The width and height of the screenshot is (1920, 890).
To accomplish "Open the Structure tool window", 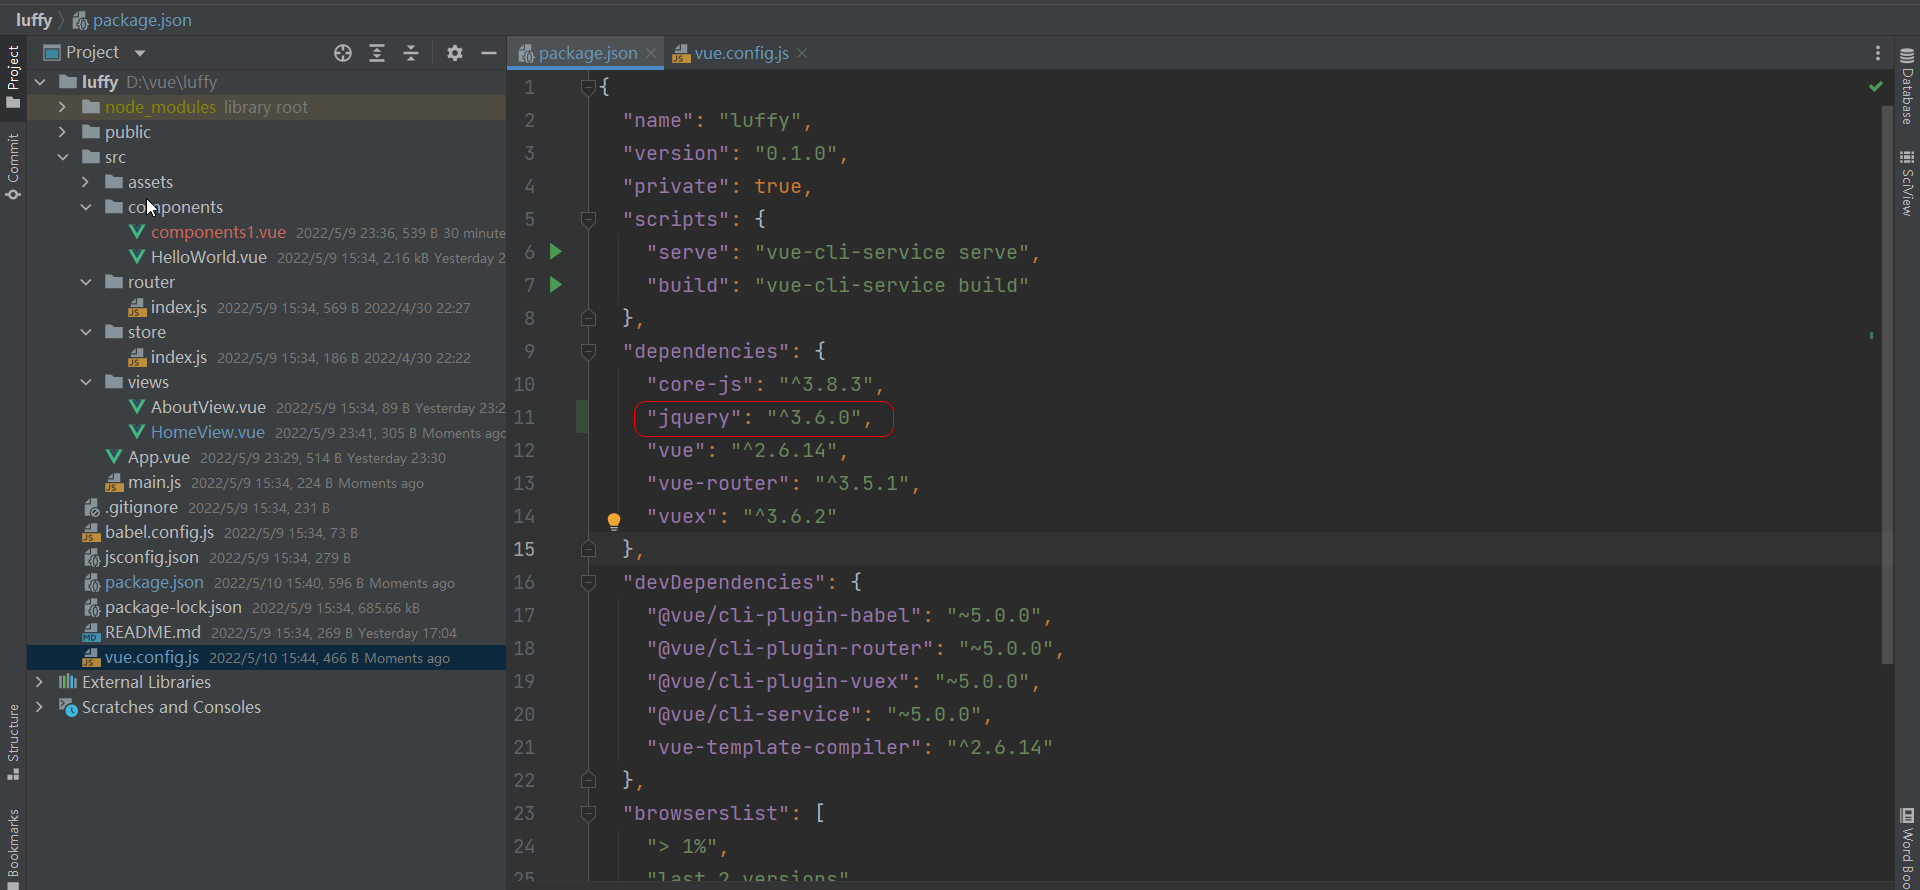I will pyautogui.click(x=13, y=742).
